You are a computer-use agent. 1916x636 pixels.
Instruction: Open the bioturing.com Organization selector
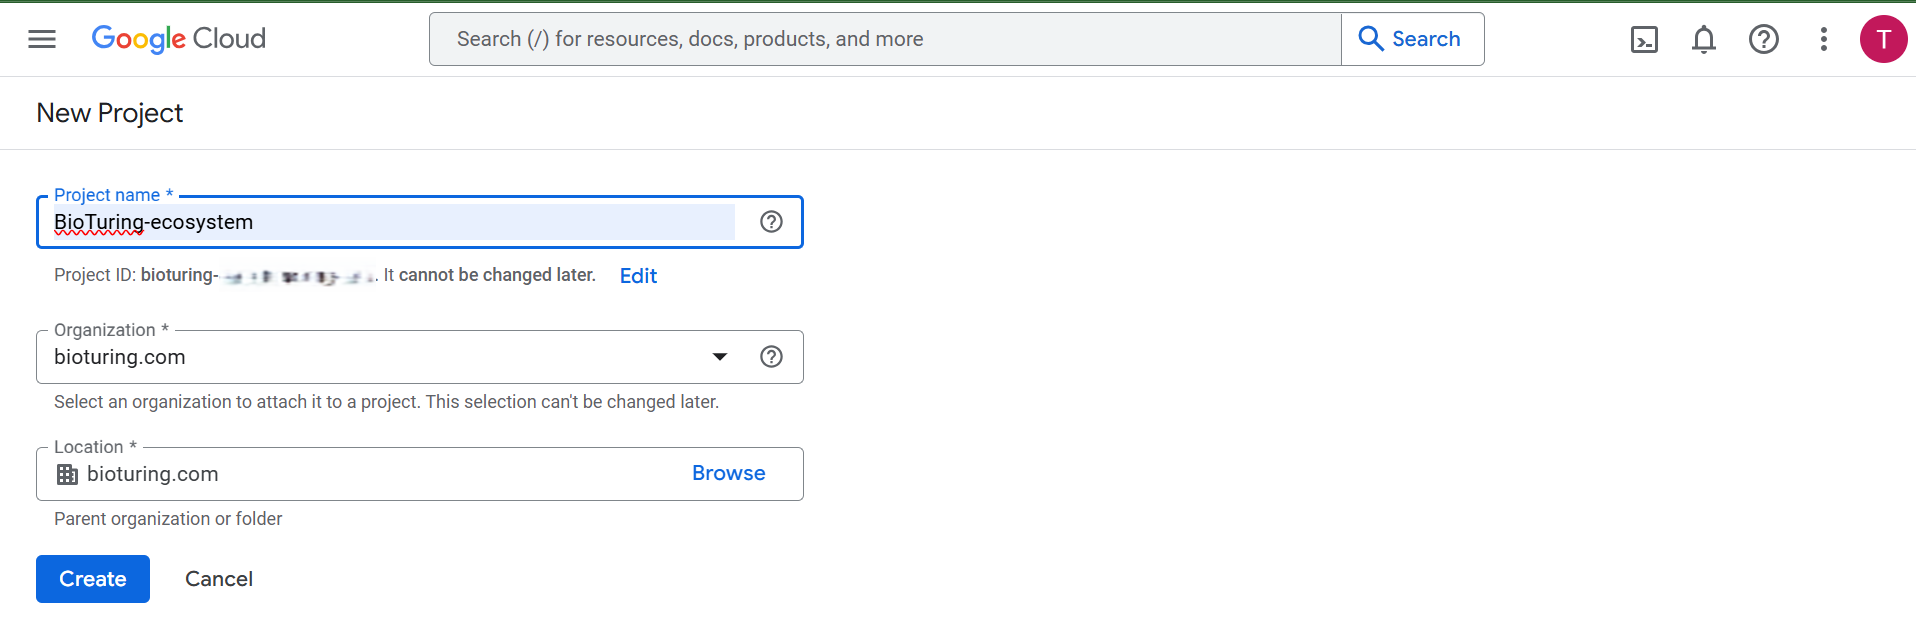380,357
